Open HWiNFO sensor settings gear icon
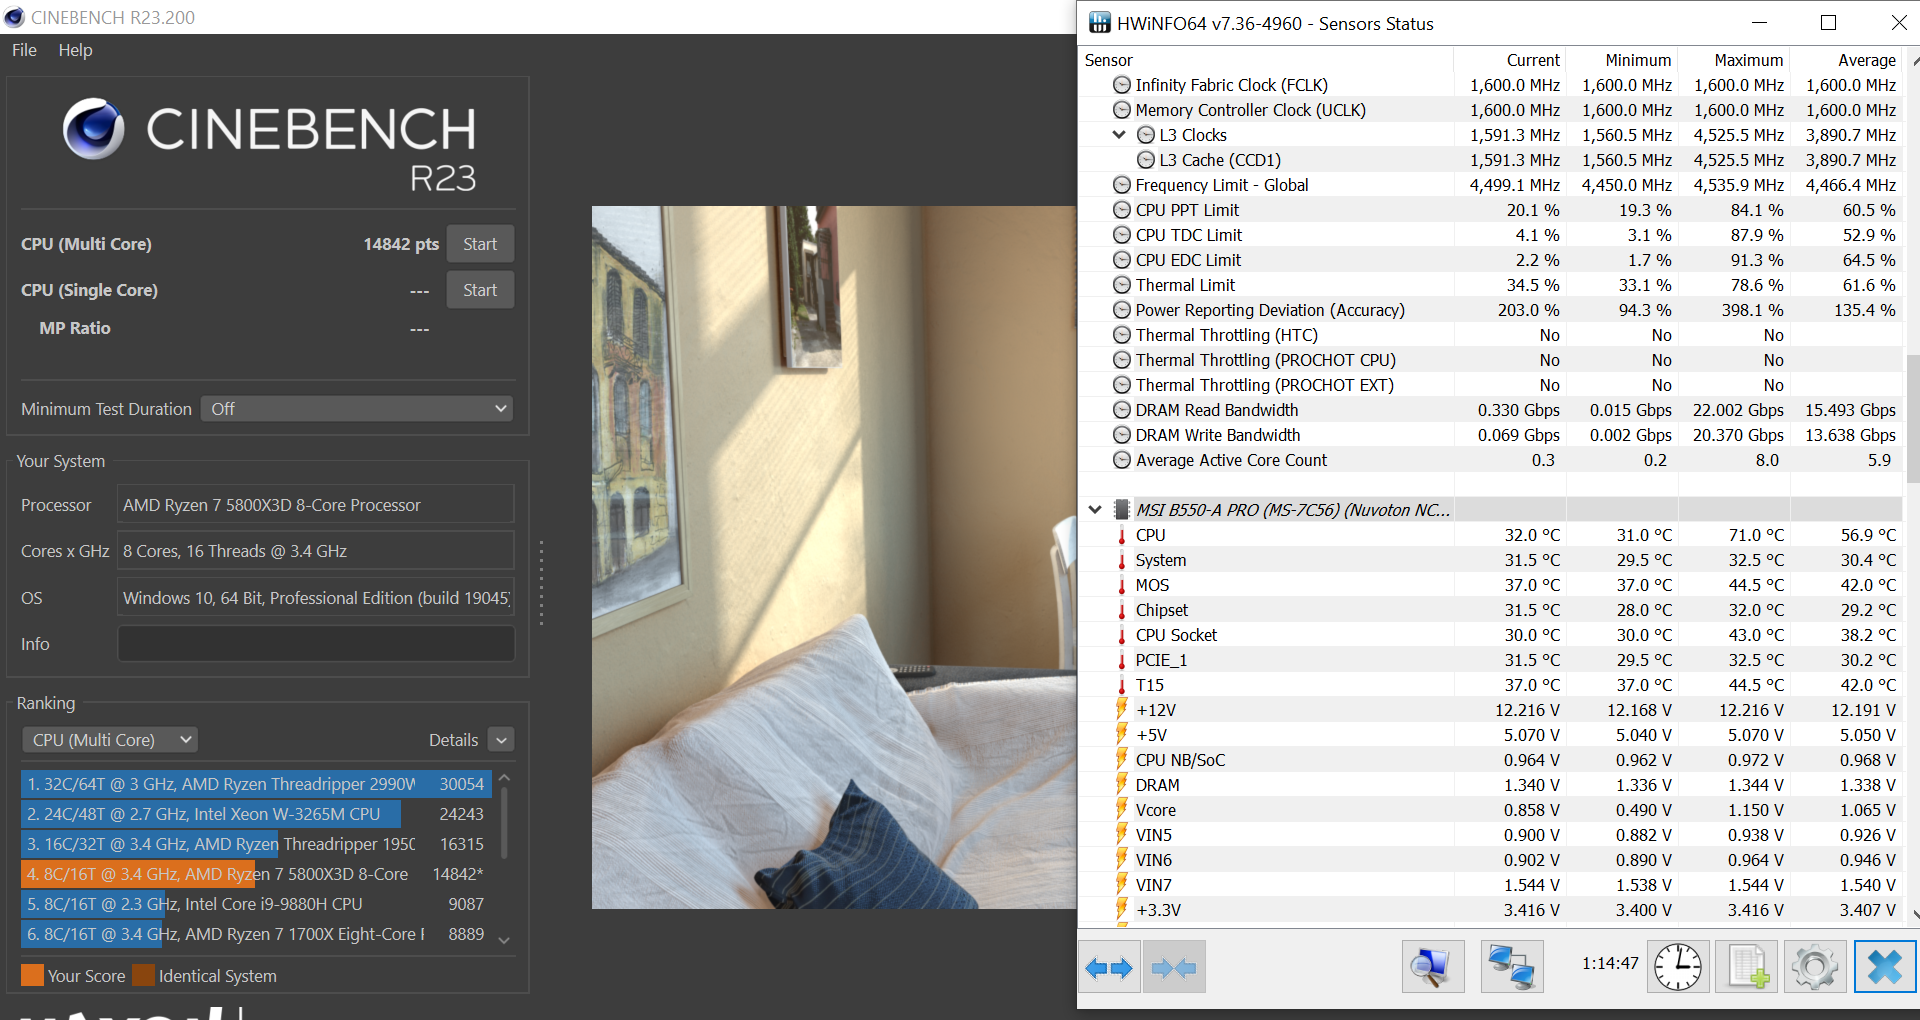Viewport: 1920px width, 1020px height. [1815, 967]
